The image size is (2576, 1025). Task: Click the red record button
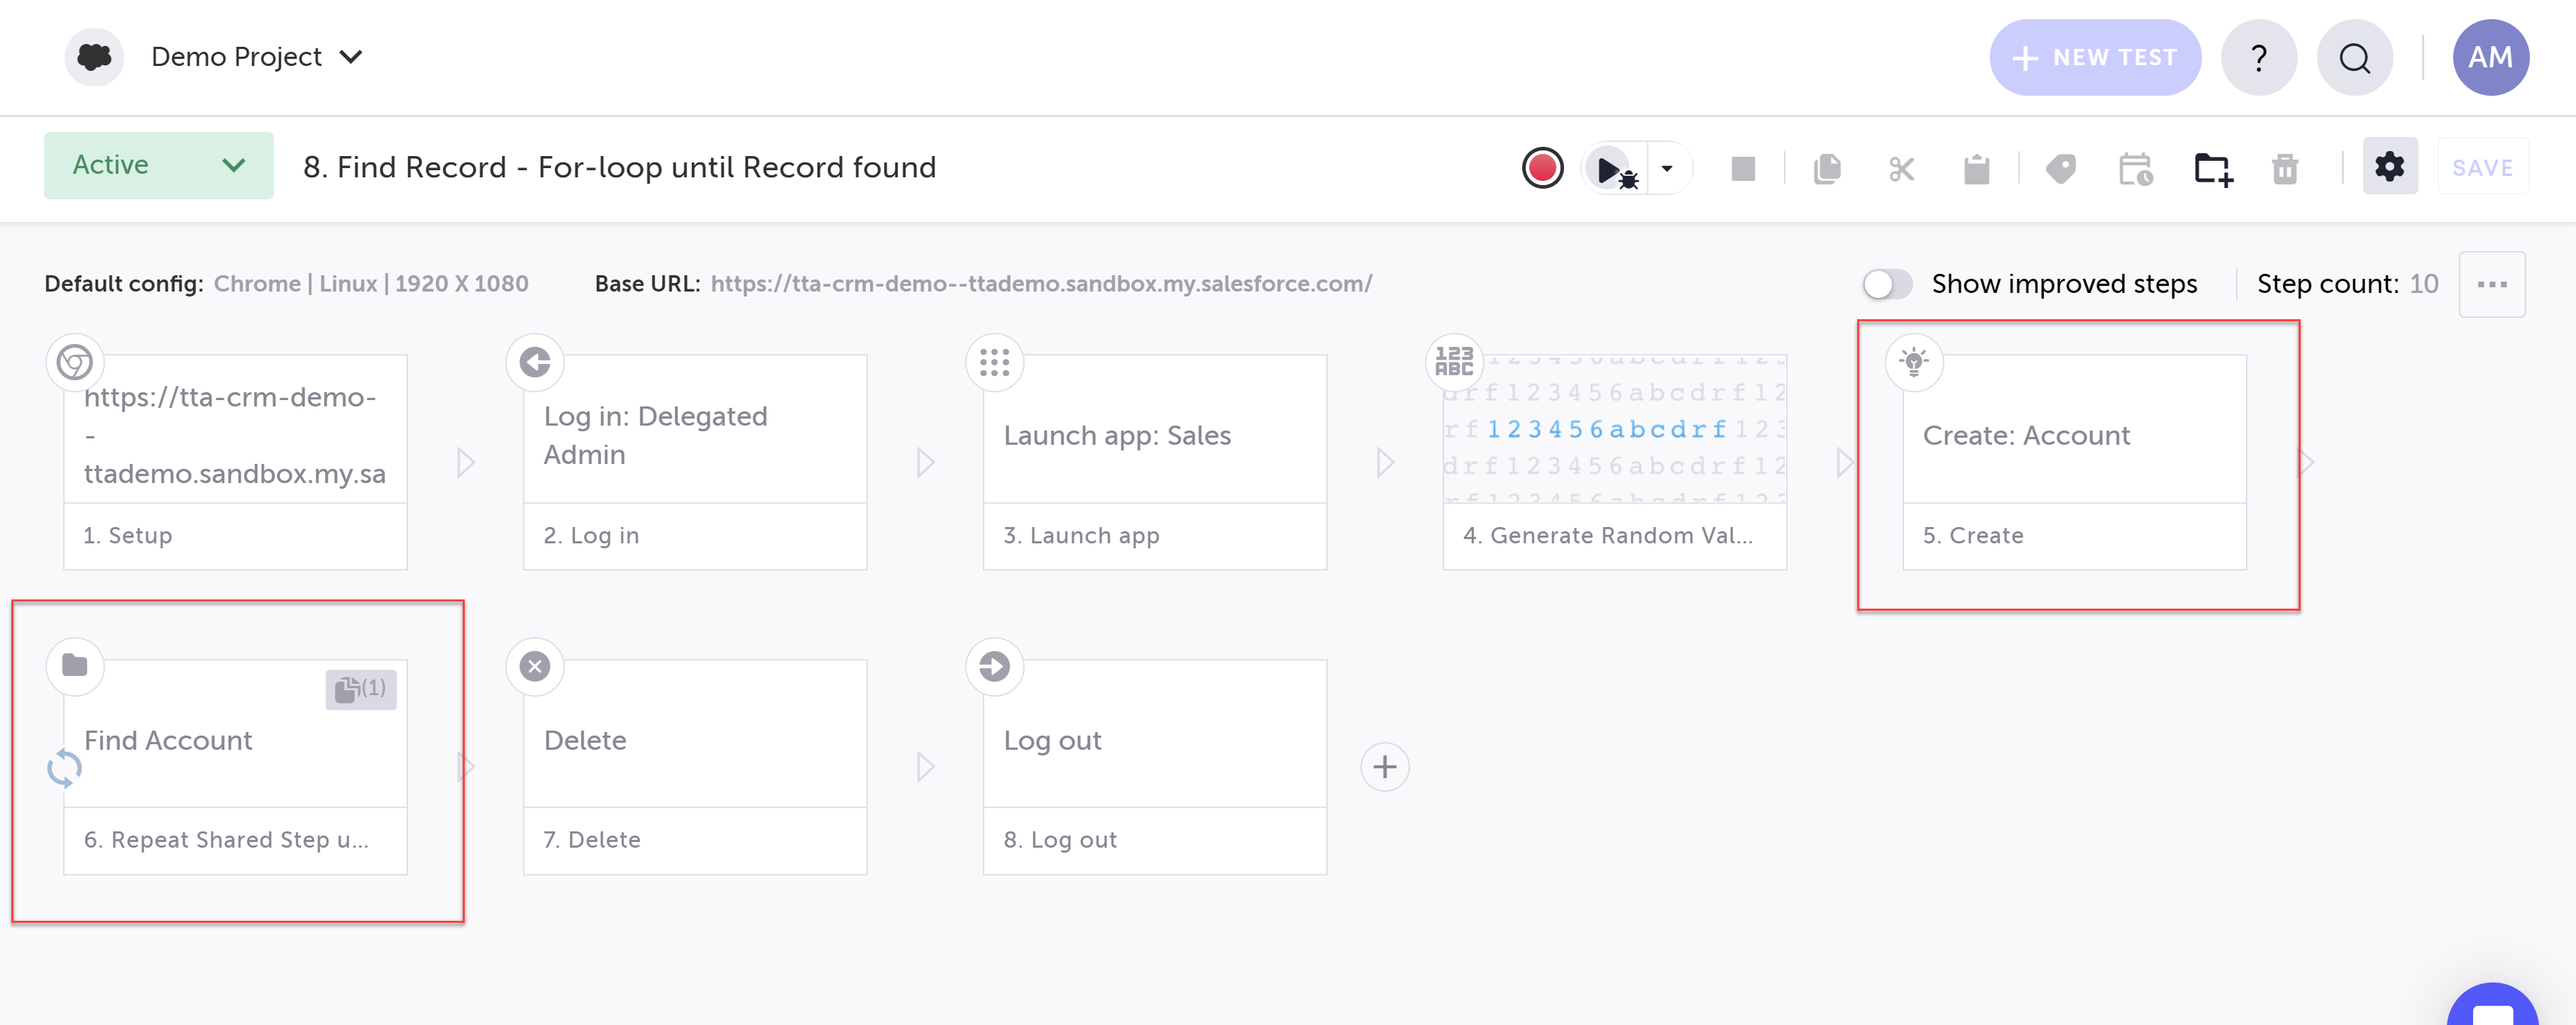coord(1542,168)
